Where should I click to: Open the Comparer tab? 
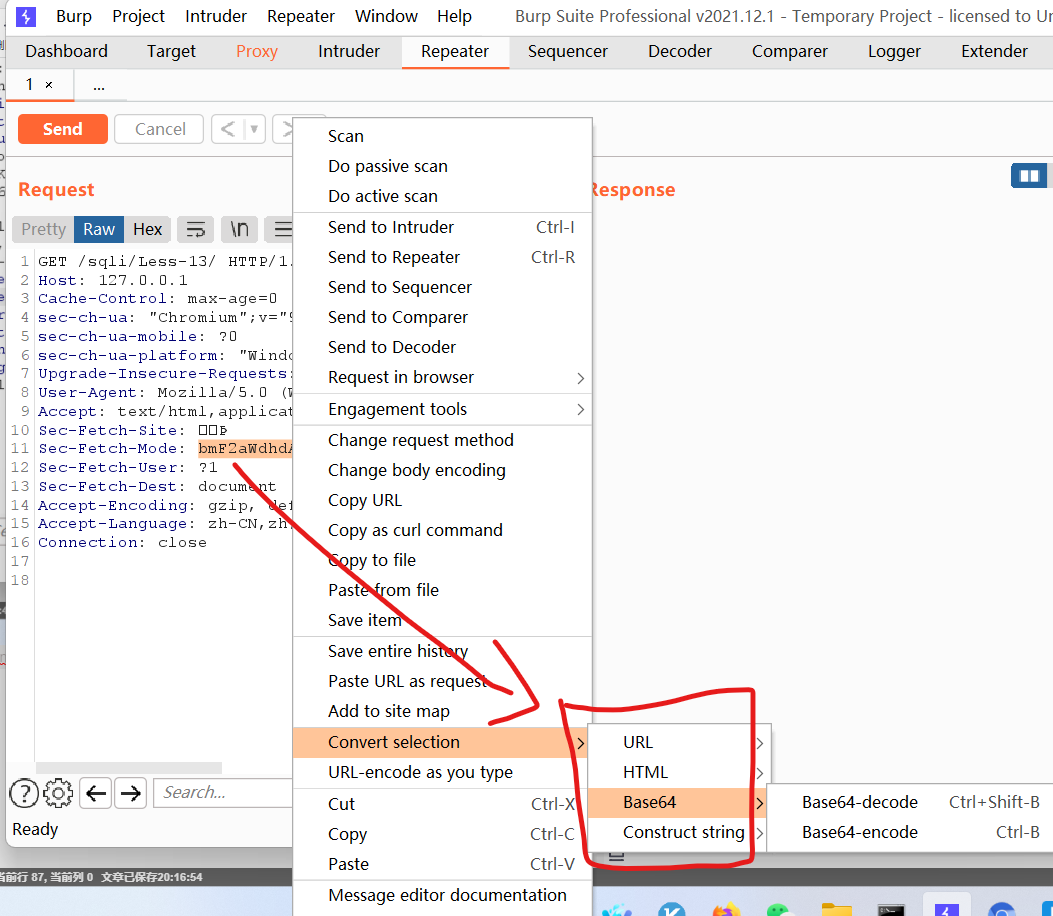click(790, 52)
